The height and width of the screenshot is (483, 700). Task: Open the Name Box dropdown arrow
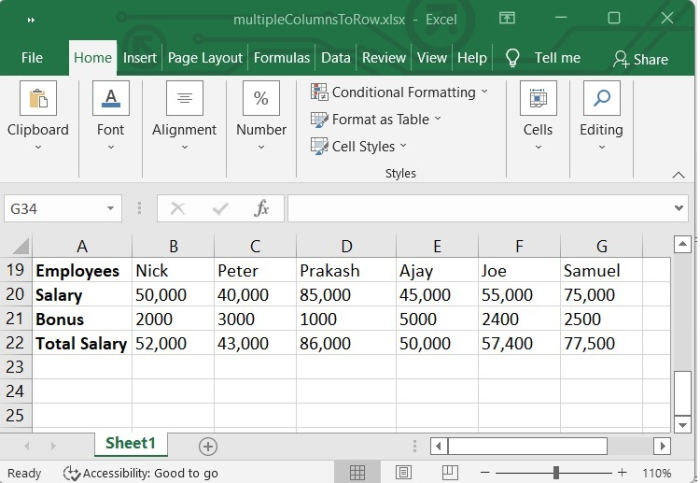click(x=111, y=209)
